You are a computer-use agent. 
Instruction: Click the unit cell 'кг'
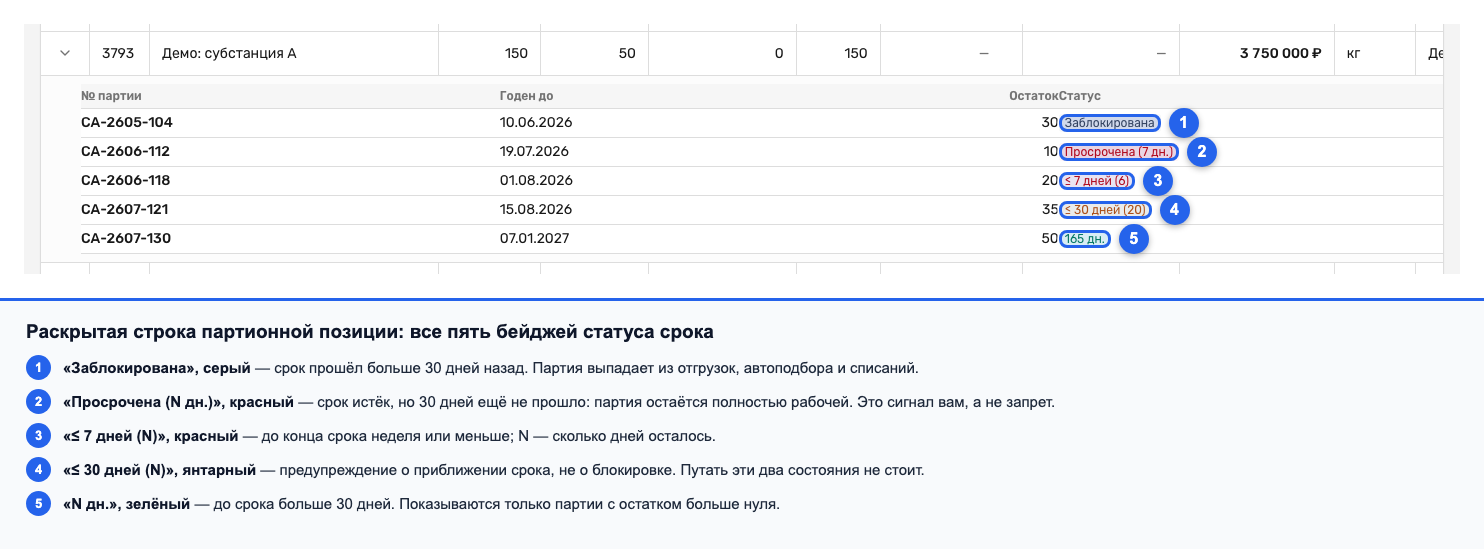click(1375, 54)
